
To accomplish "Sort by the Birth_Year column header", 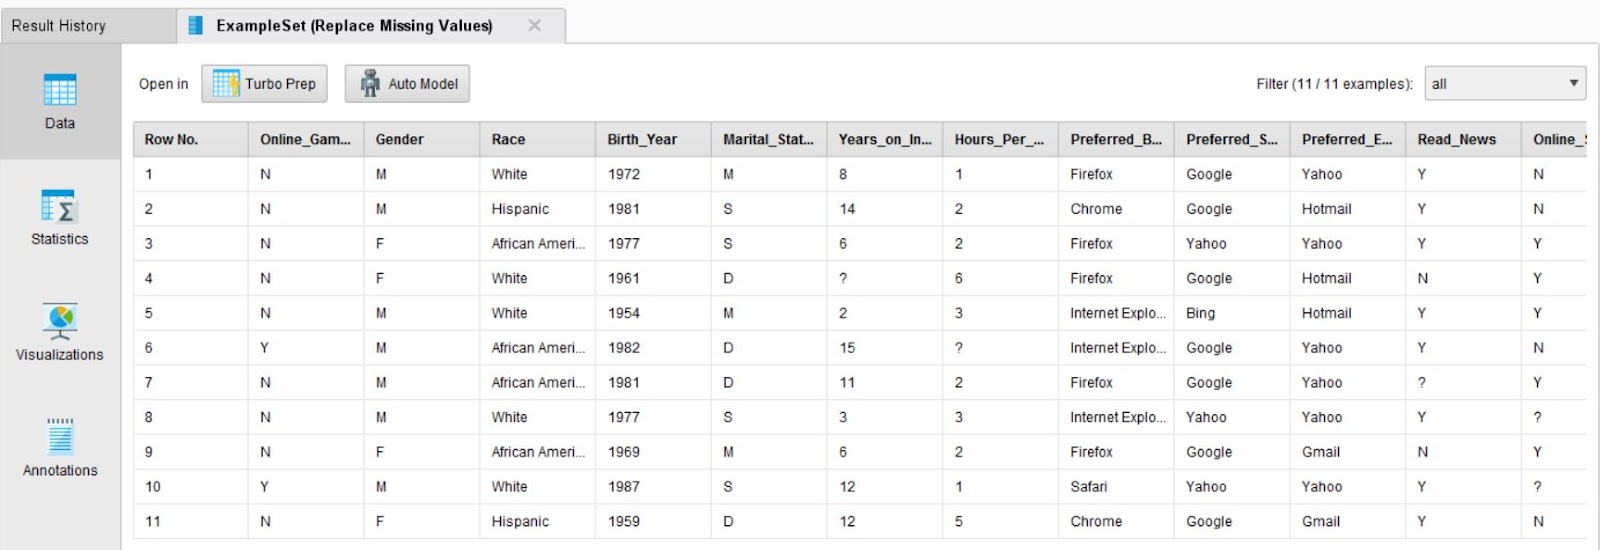I will [642, 140].
